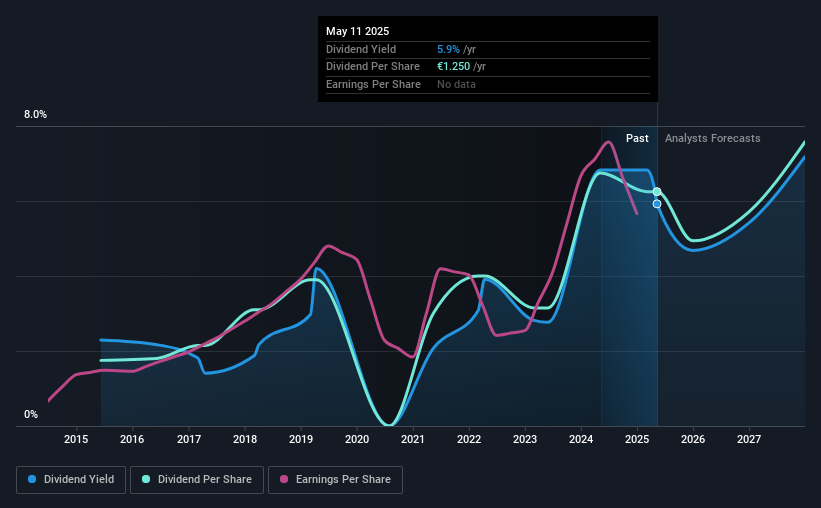Click the 0% y-axis label
The image size is (821, 508).
pyautogui.click(x=31, y=414)
